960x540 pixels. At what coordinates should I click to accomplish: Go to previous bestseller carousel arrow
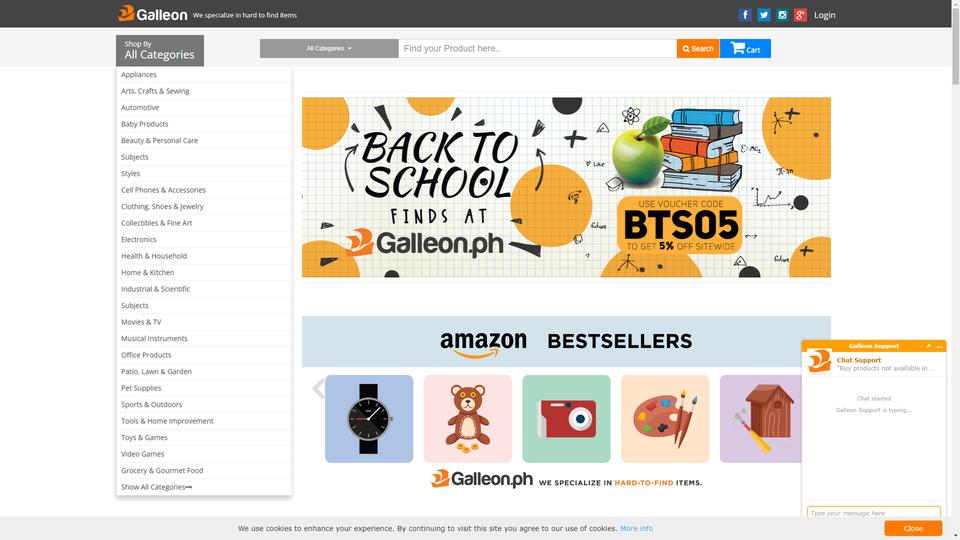[x=318, y=388]
